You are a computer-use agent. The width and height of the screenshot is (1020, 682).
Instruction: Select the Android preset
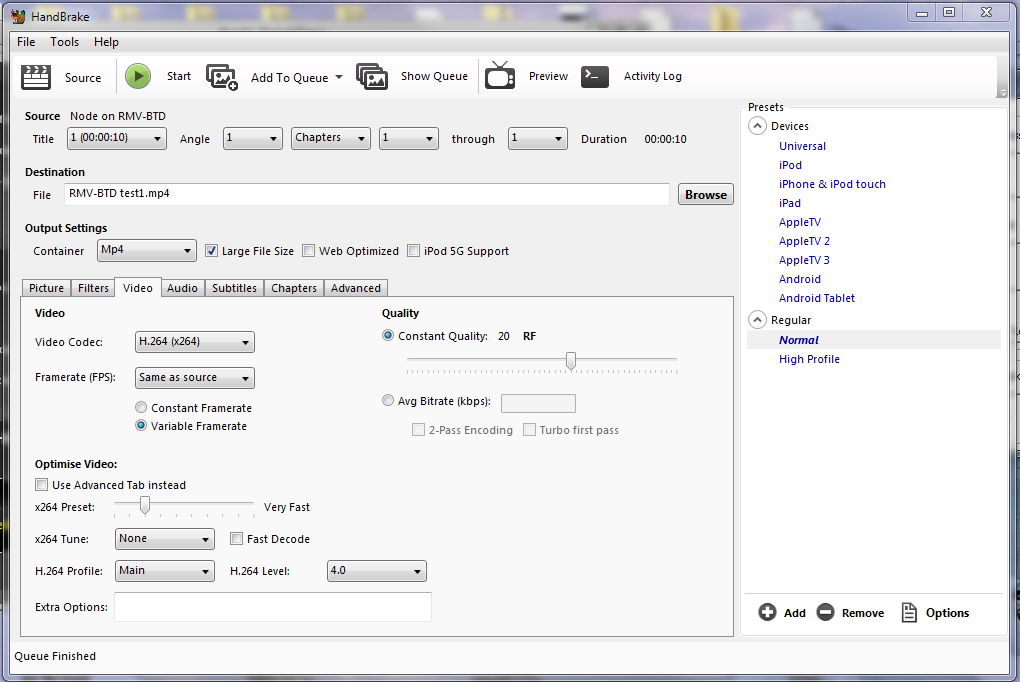point(799,279)
